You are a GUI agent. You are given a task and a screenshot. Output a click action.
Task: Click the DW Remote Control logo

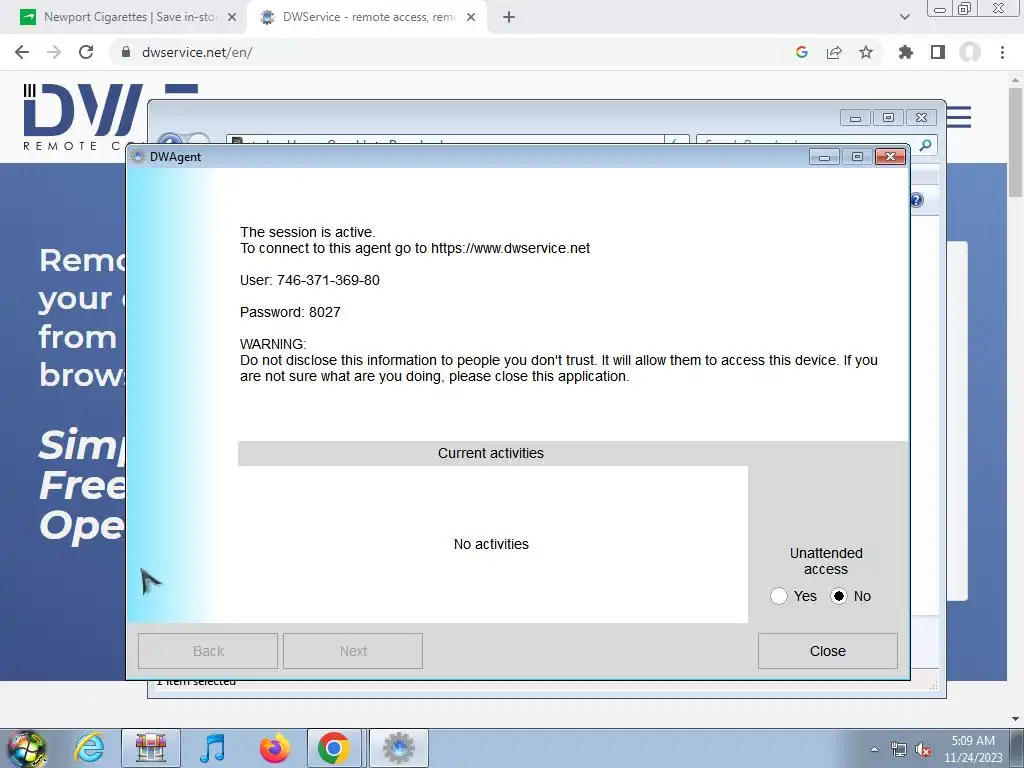tap(82, 118)
